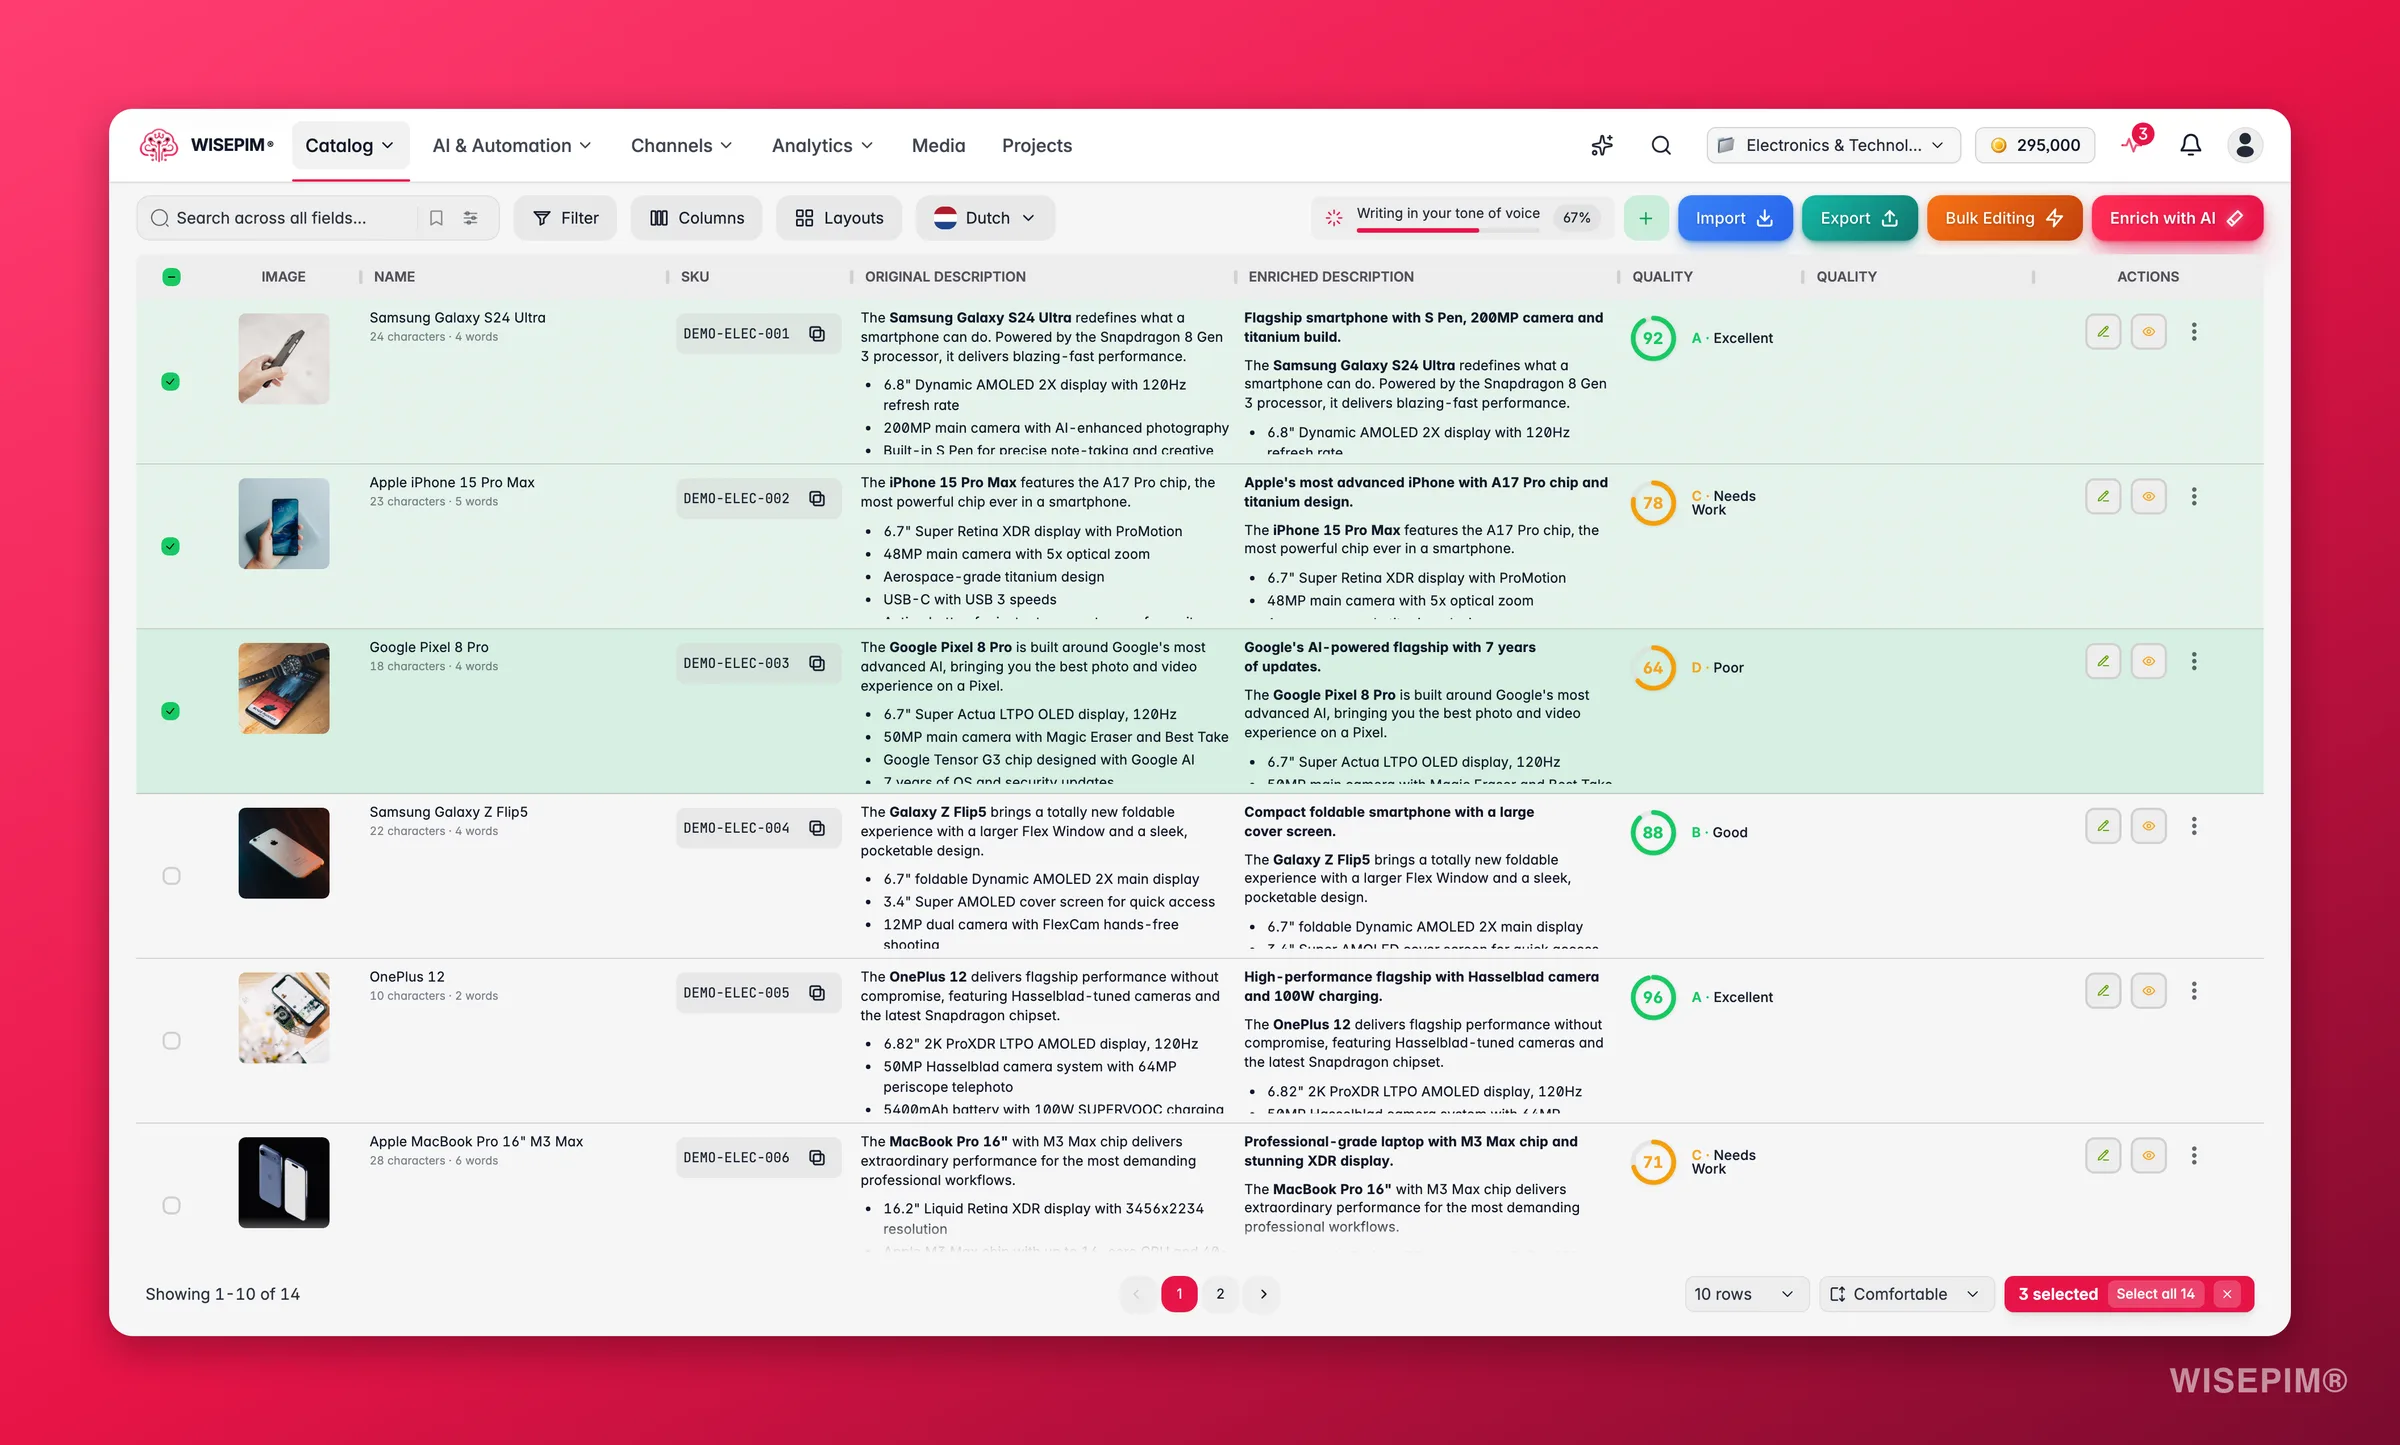This screenshot has width=2400, height=1445.
Task: Open the Google Pixel 8 Pro thumbnail
Action: click(x=284, y=688)
